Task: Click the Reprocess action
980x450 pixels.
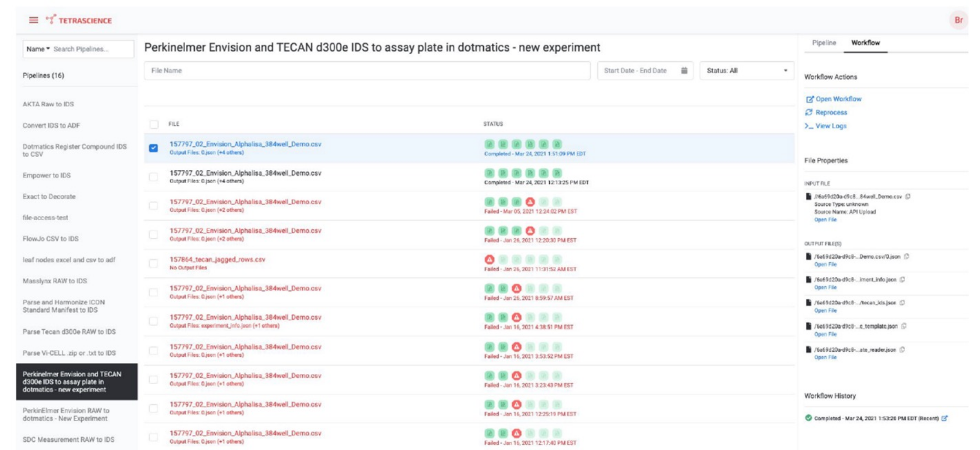Action: [826, 112]
